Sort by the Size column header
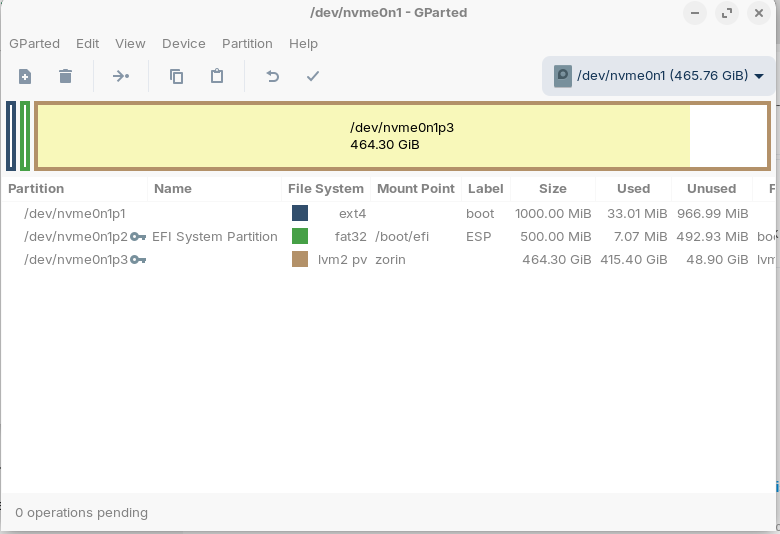The height and width of the screenshot is (534, 780). 552,188
